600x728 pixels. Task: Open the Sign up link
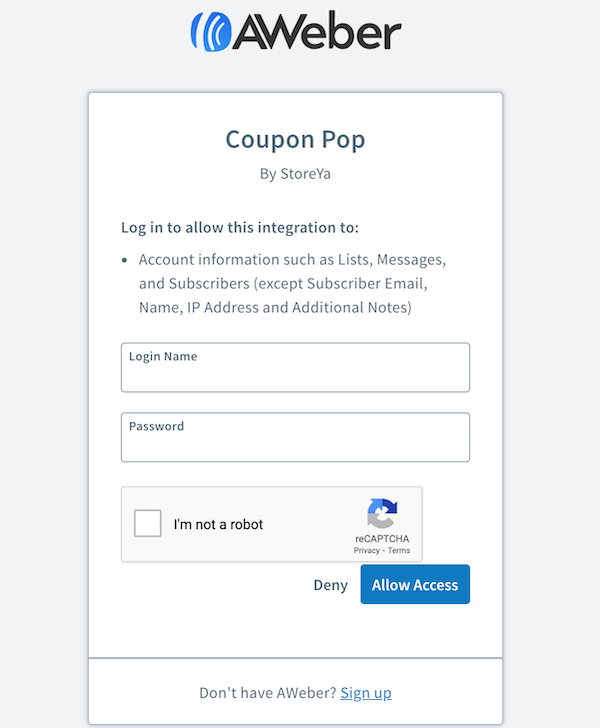[x=366, y=693]
